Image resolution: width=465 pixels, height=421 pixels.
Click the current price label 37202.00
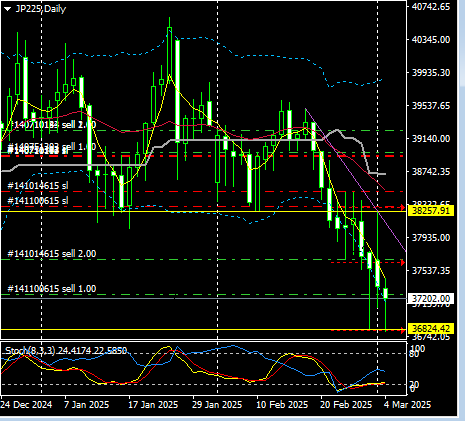coord(430,299)
